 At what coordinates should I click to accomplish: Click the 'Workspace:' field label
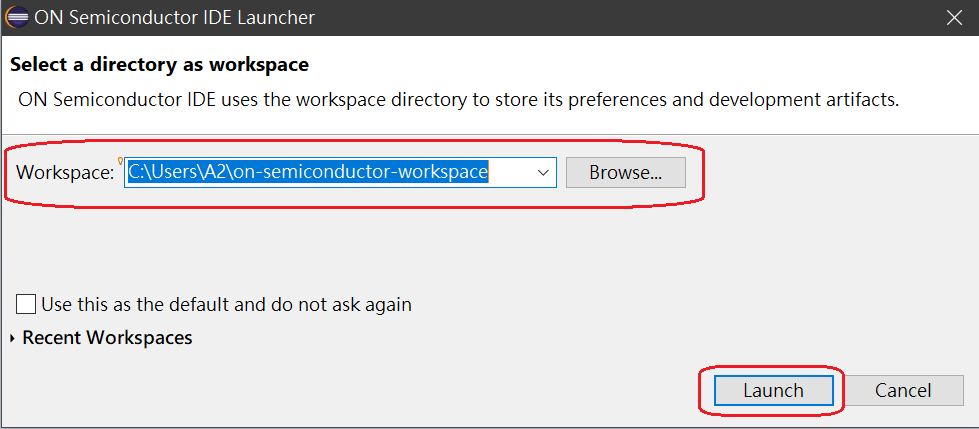(65, 172)
